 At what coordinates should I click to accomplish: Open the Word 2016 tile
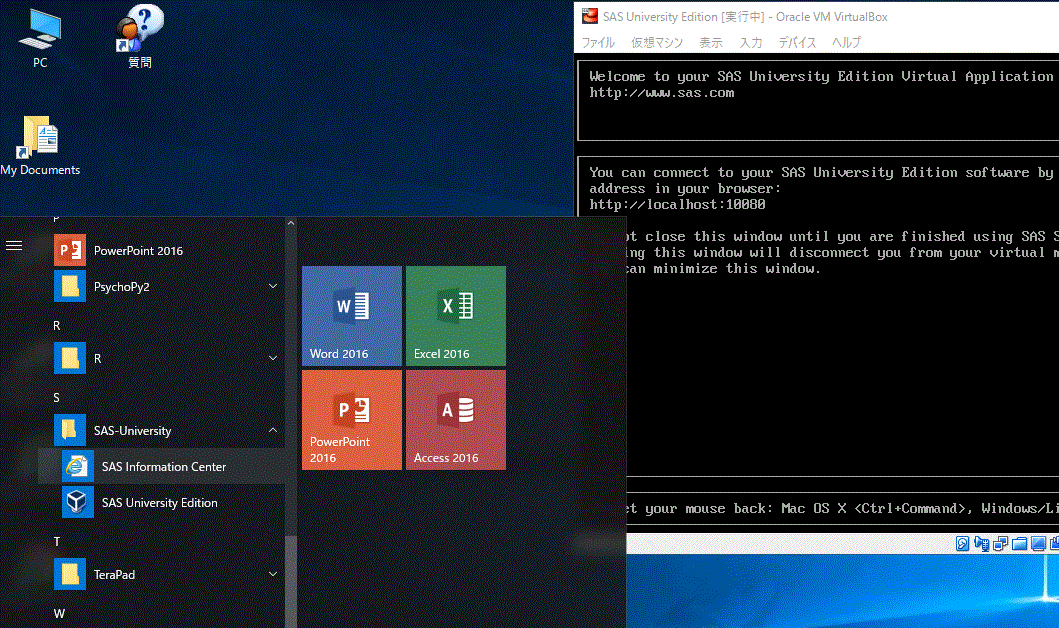[x=352, y=316]
